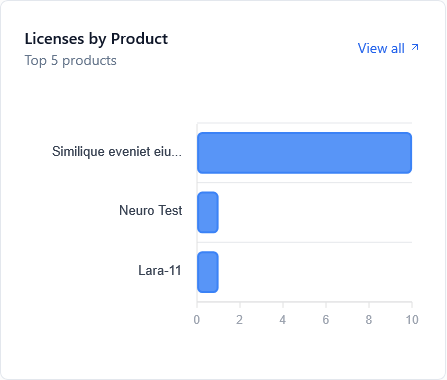Select the 'Lara-11' axis label
Image resolution: width=447 pixels, height=380 pixels.
160,270
